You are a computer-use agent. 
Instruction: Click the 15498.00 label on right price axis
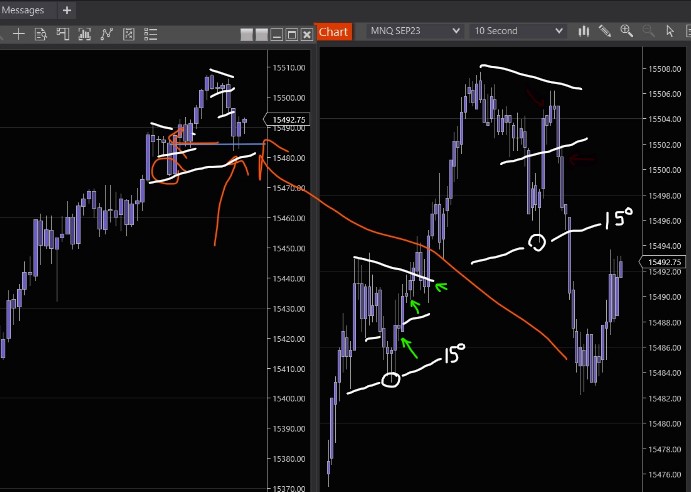[664, 195]
